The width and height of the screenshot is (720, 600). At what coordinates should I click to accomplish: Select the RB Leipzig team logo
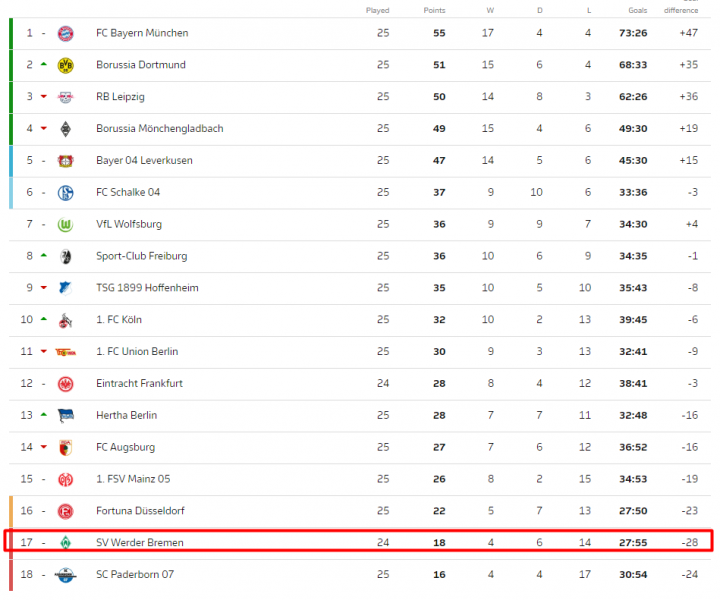[x=66, y=97]
